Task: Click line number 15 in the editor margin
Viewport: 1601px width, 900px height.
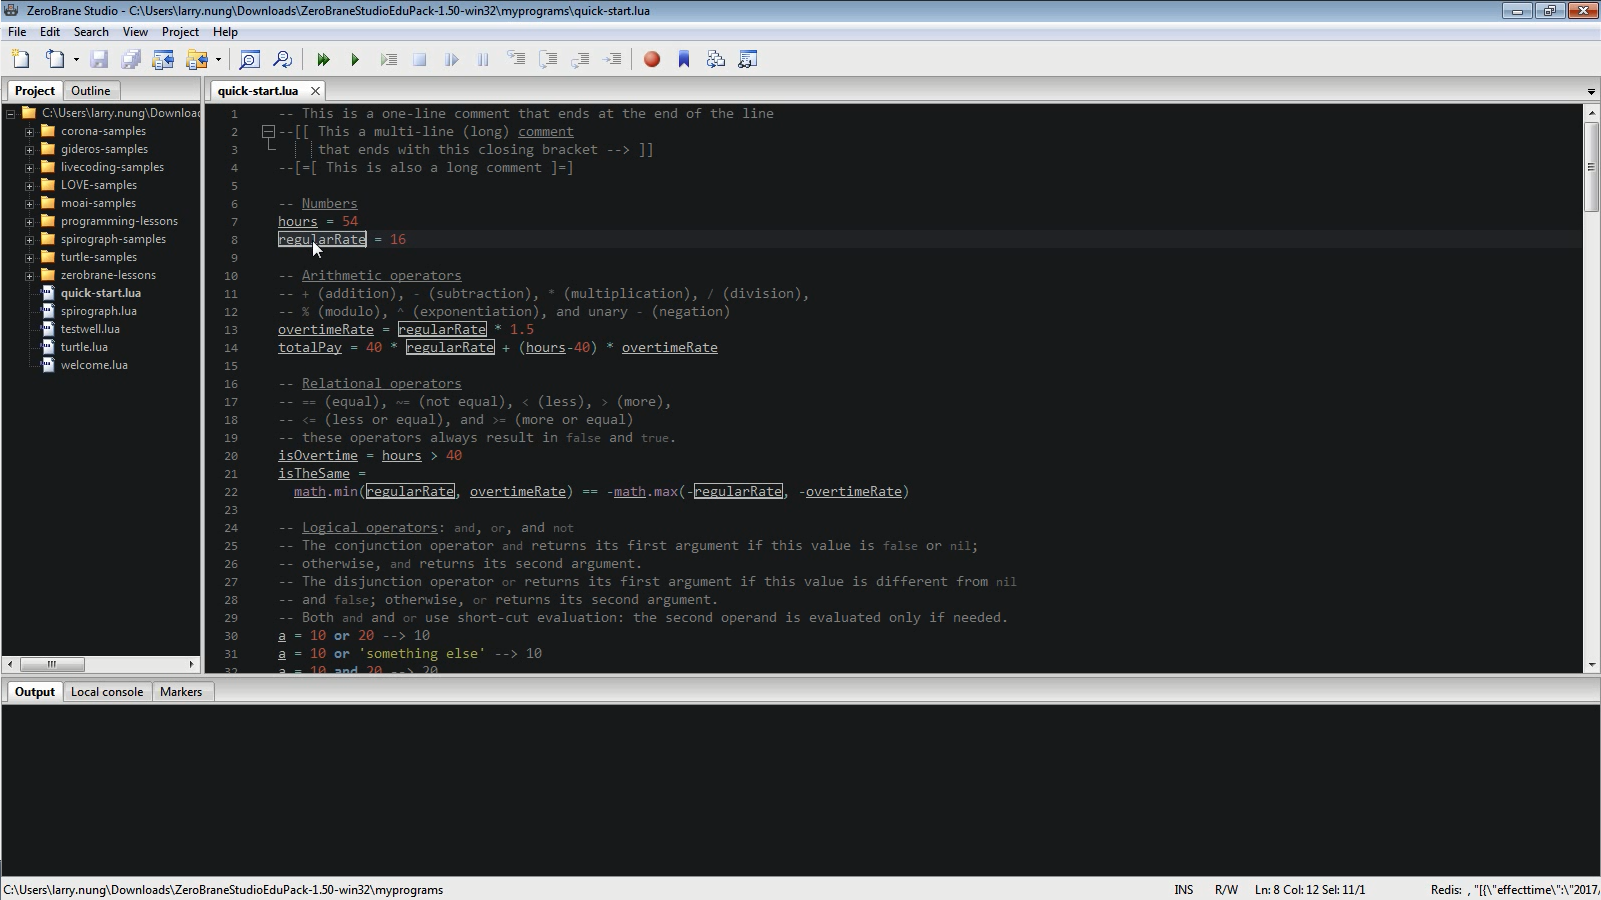Action: click(231, 366)
